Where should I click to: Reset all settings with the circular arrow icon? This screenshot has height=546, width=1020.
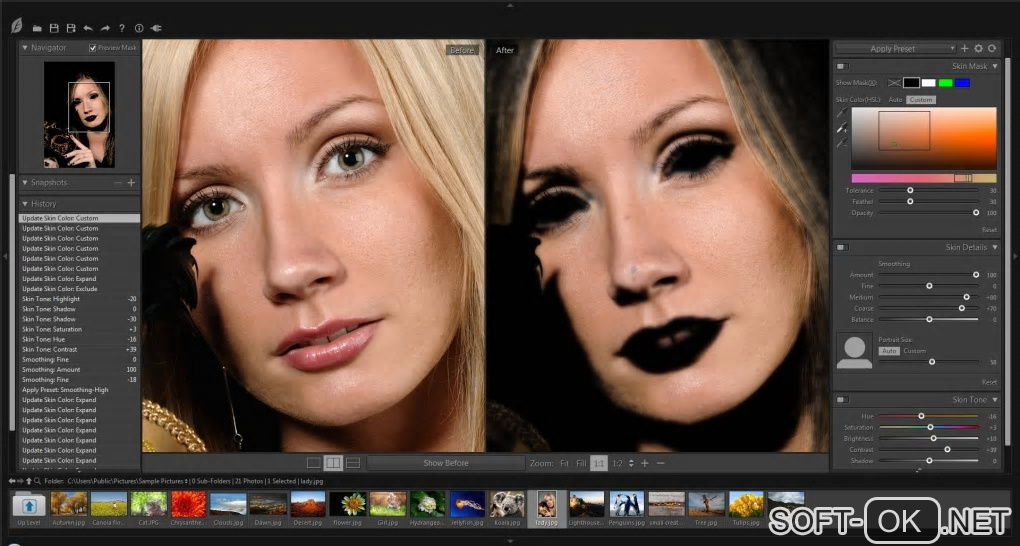992,48
